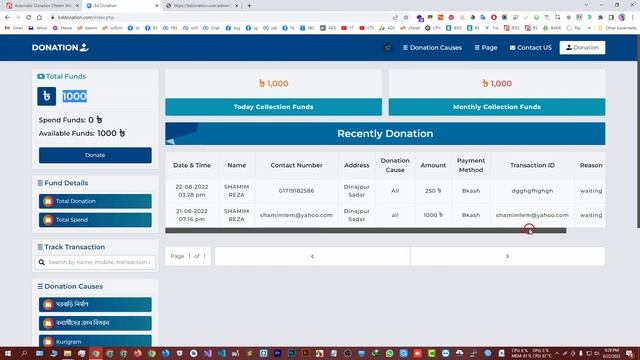Open the extensions puzzle icon
Screen dimensions: 640x360
click(x=600, y=18)
